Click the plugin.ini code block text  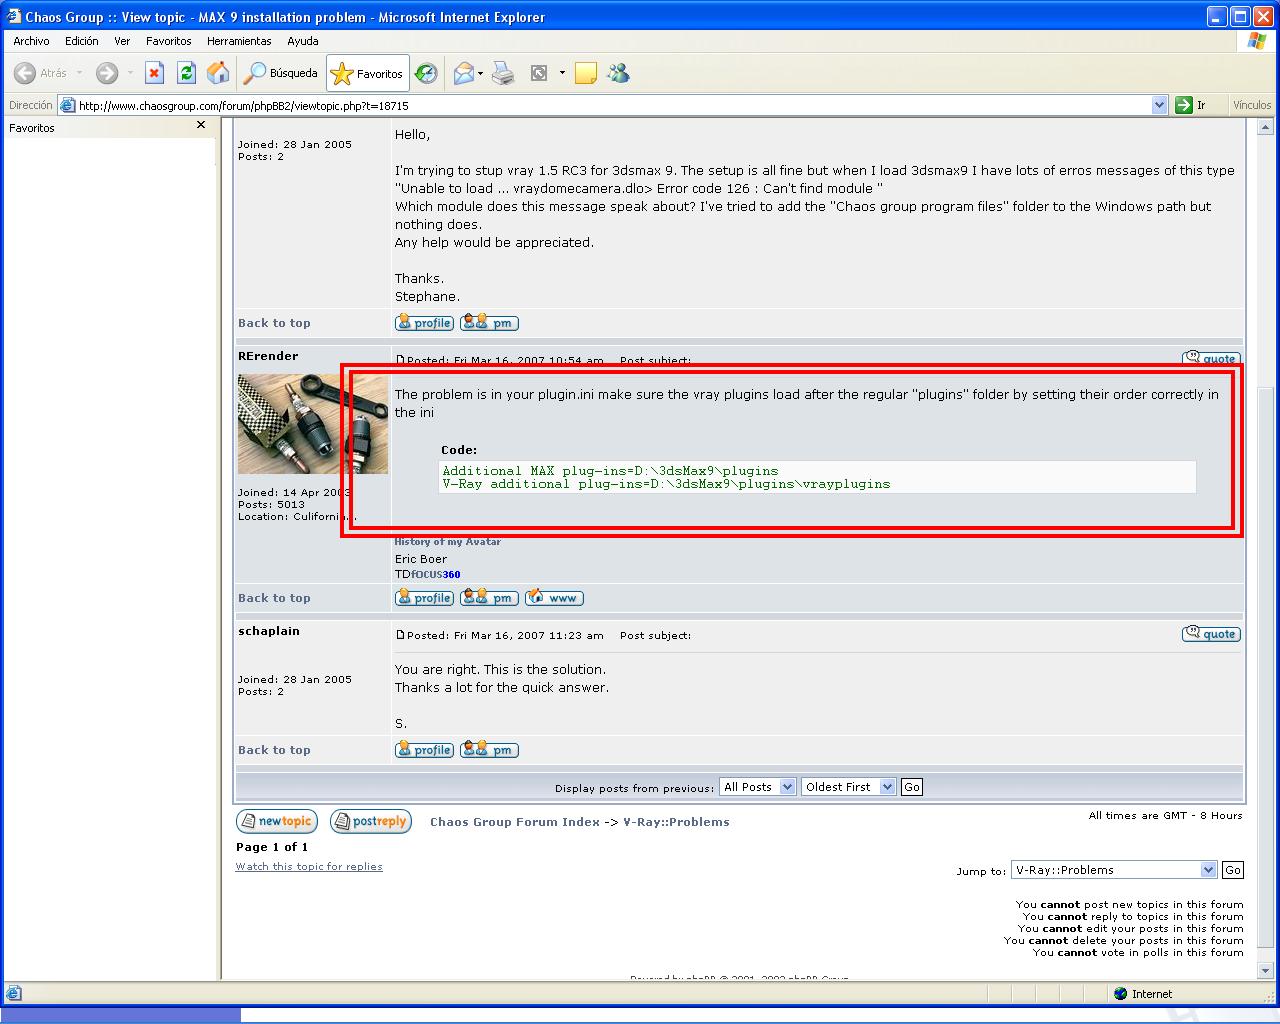pyautogui.click(x=666, y=477)
